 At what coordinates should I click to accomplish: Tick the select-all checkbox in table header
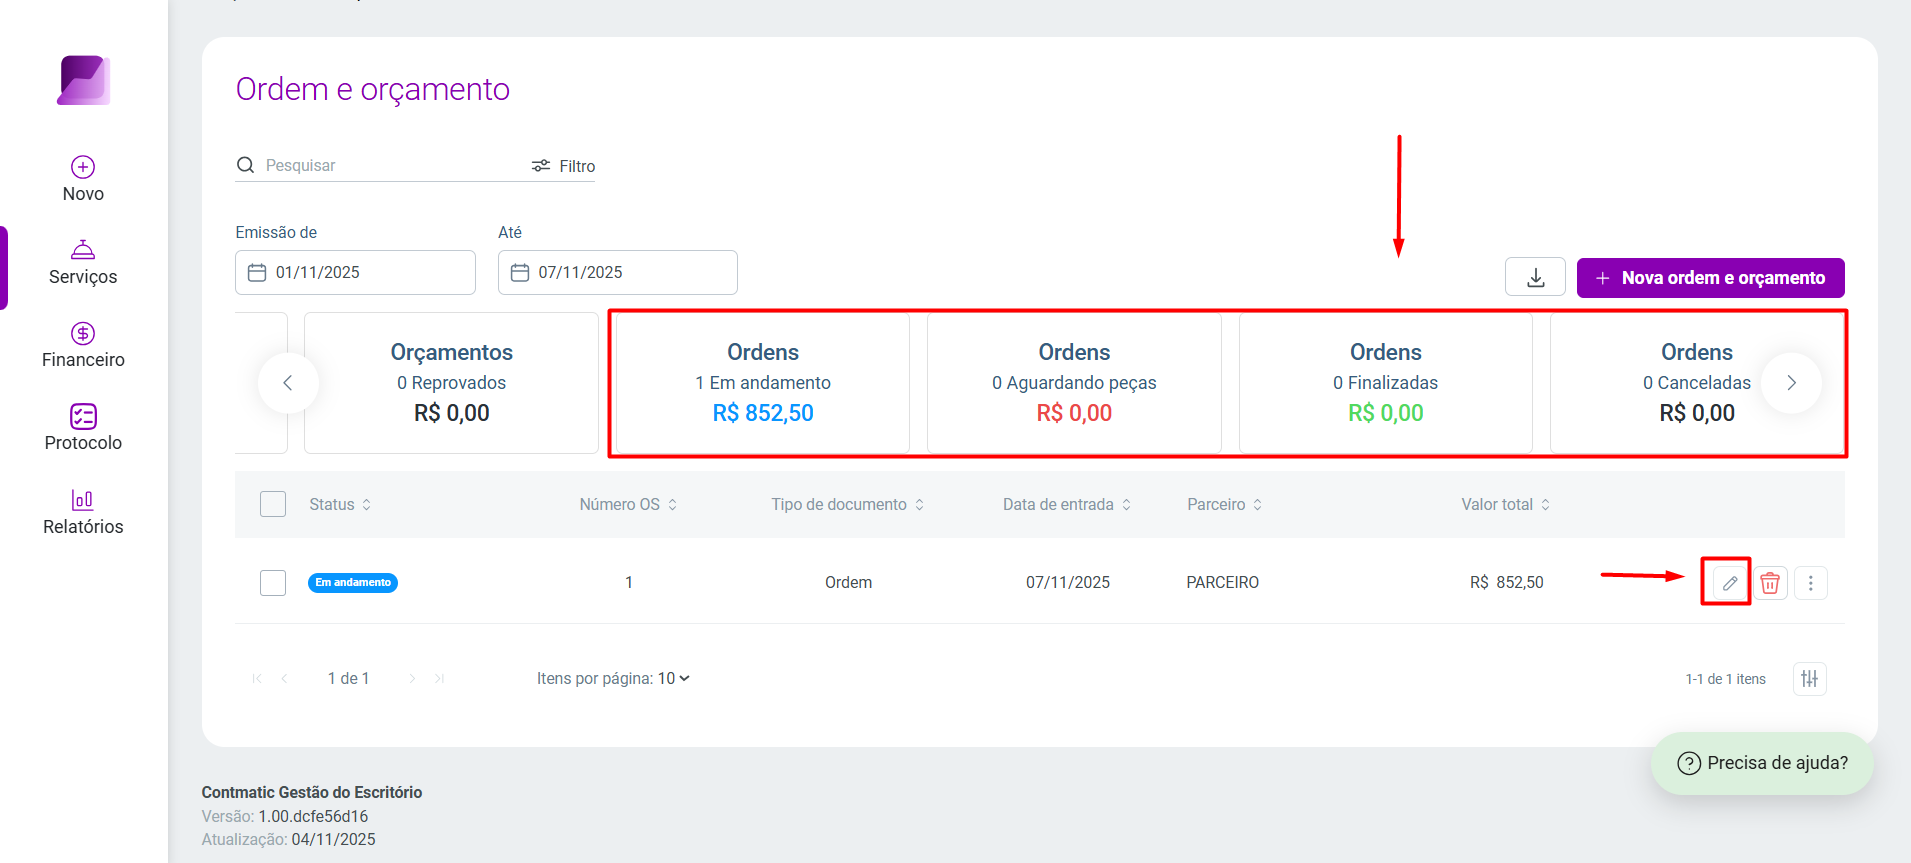[273, 504]
